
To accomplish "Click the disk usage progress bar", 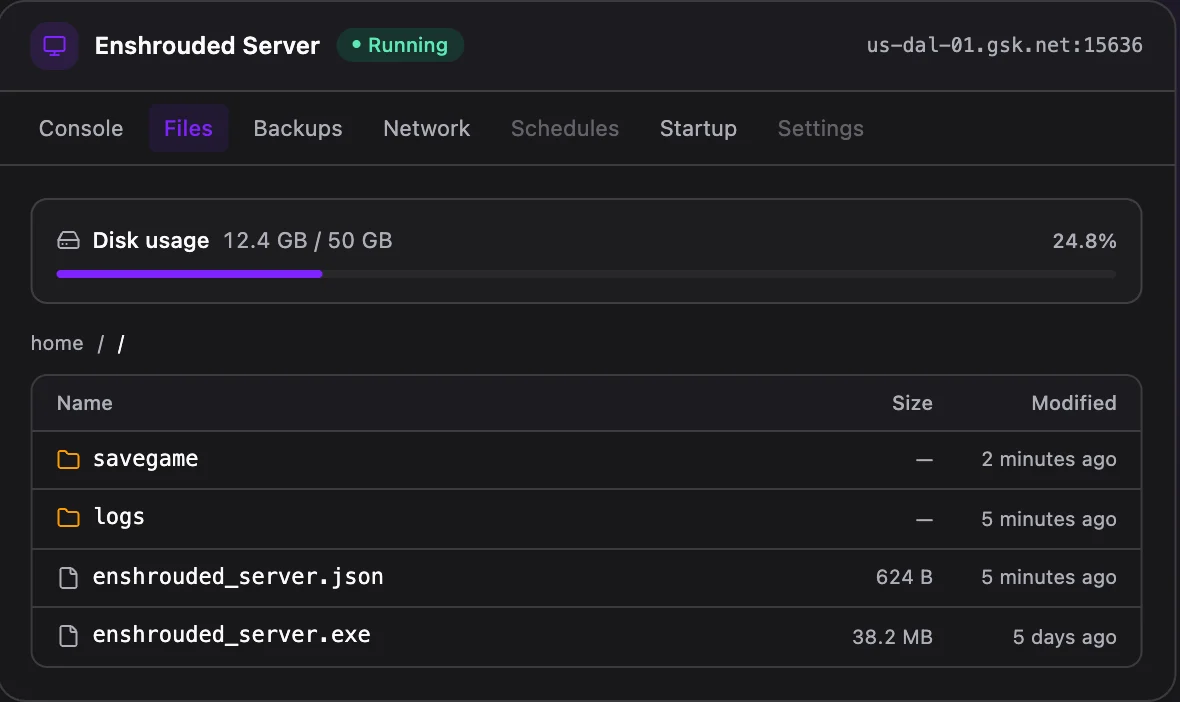I will (586, 274).
